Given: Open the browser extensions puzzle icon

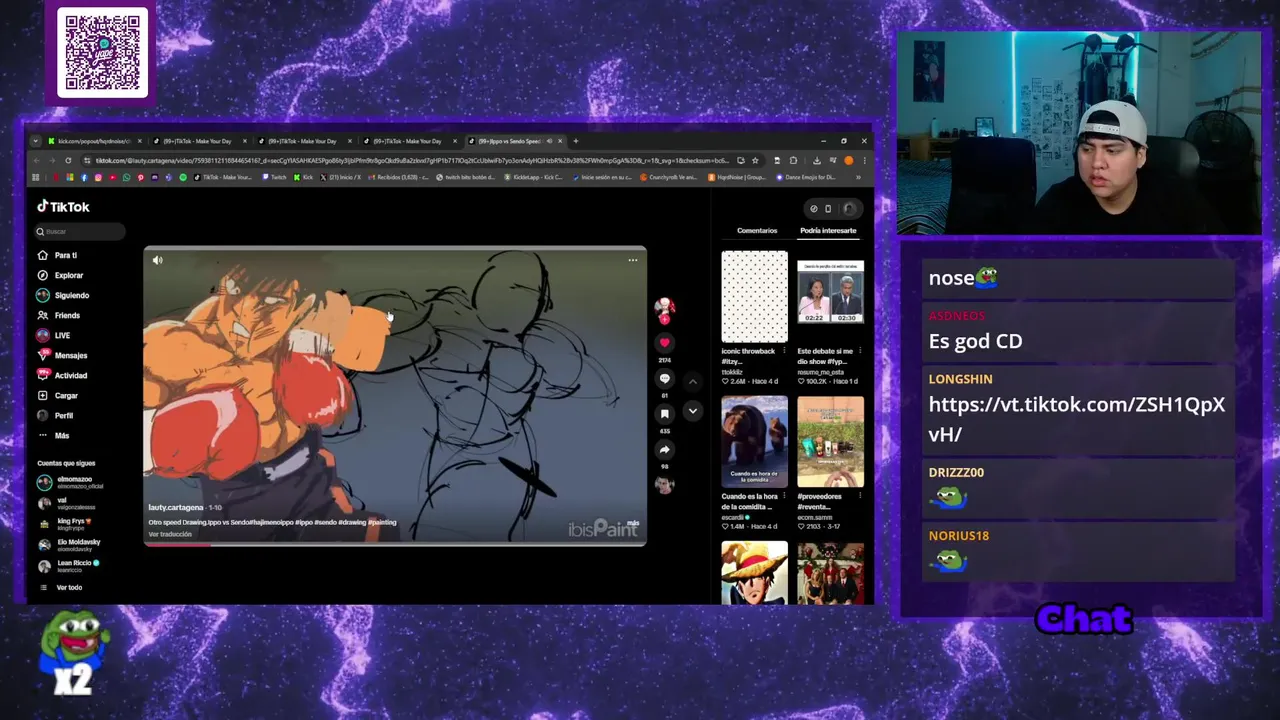Looking at the screenshot, I should [x=793, y=161].
